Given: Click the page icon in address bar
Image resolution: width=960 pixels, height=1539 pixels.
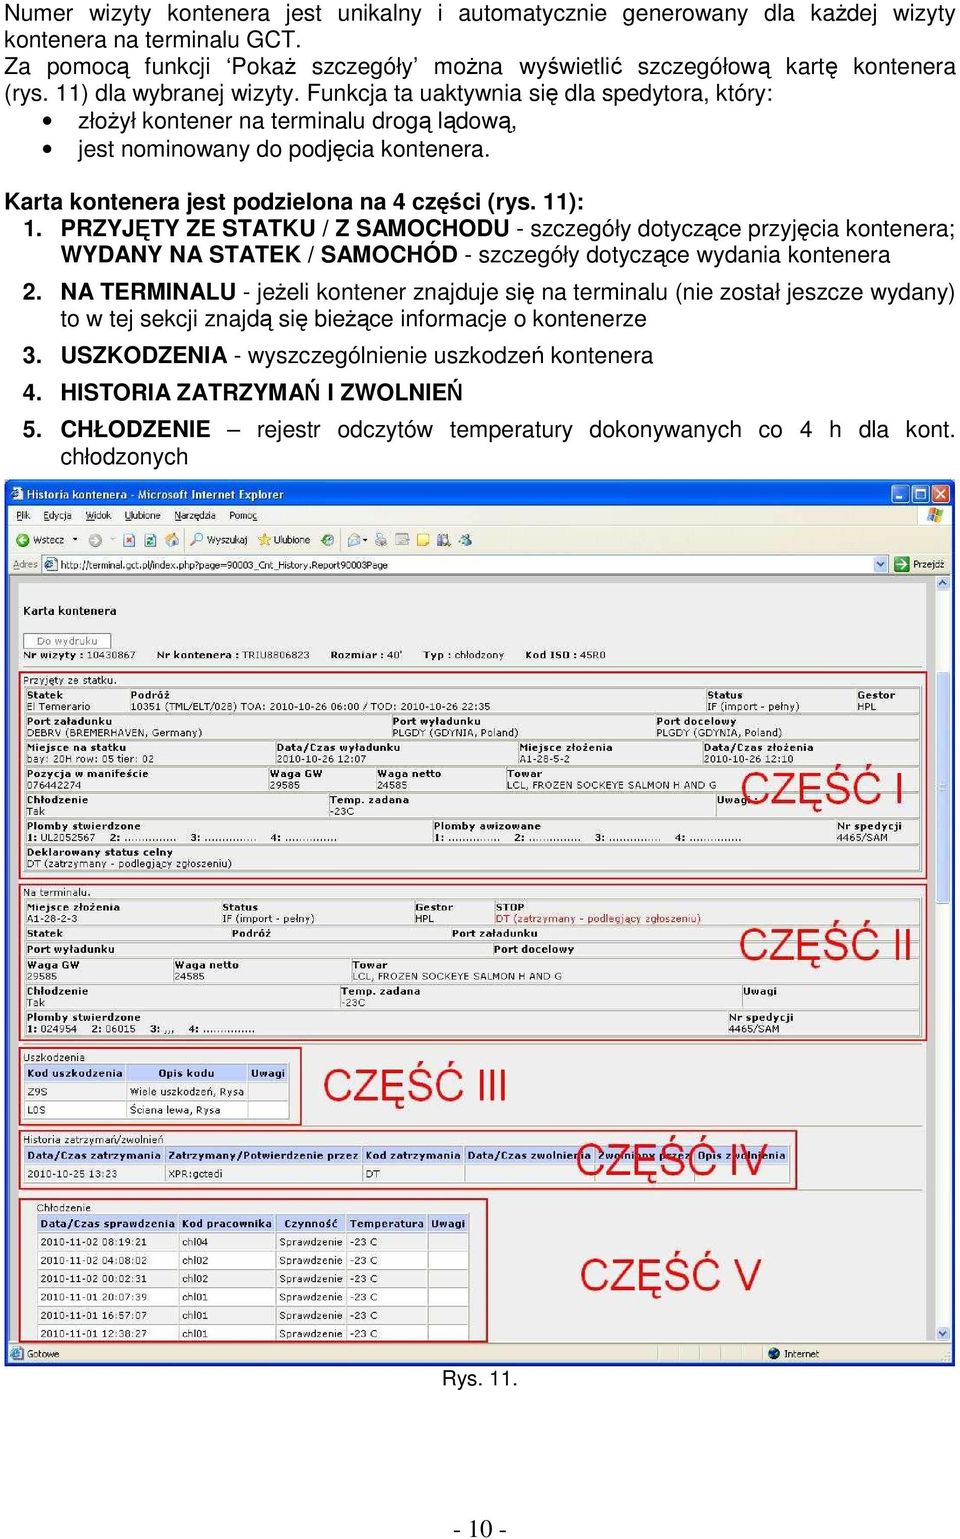Looking at the screenshot, I should (x=49, y=565).
